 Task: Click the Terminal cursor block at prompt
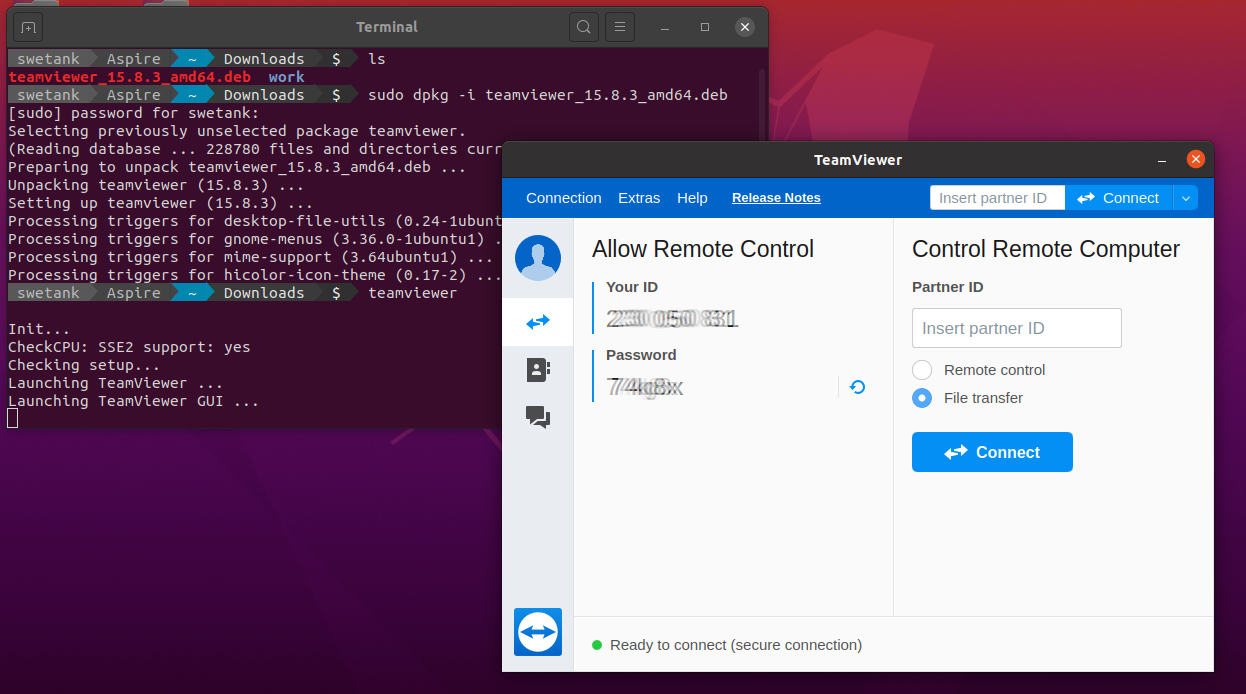click(x=13, y=418)
